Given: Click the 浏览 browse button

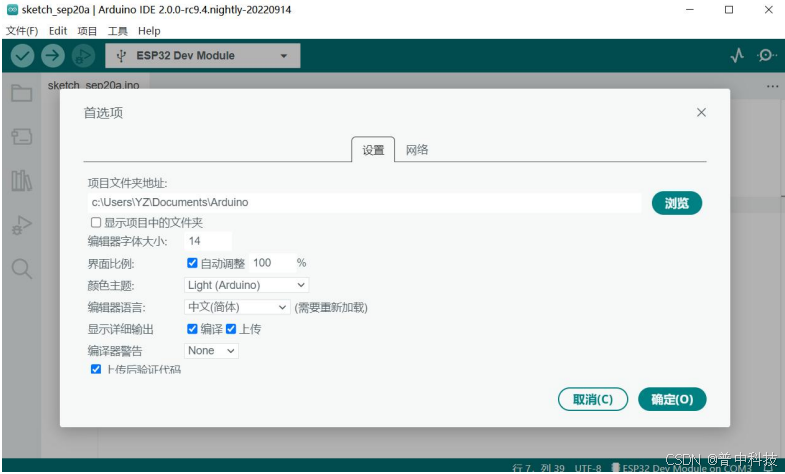Looking at the screenshot, I should click(x=677, y=203).
